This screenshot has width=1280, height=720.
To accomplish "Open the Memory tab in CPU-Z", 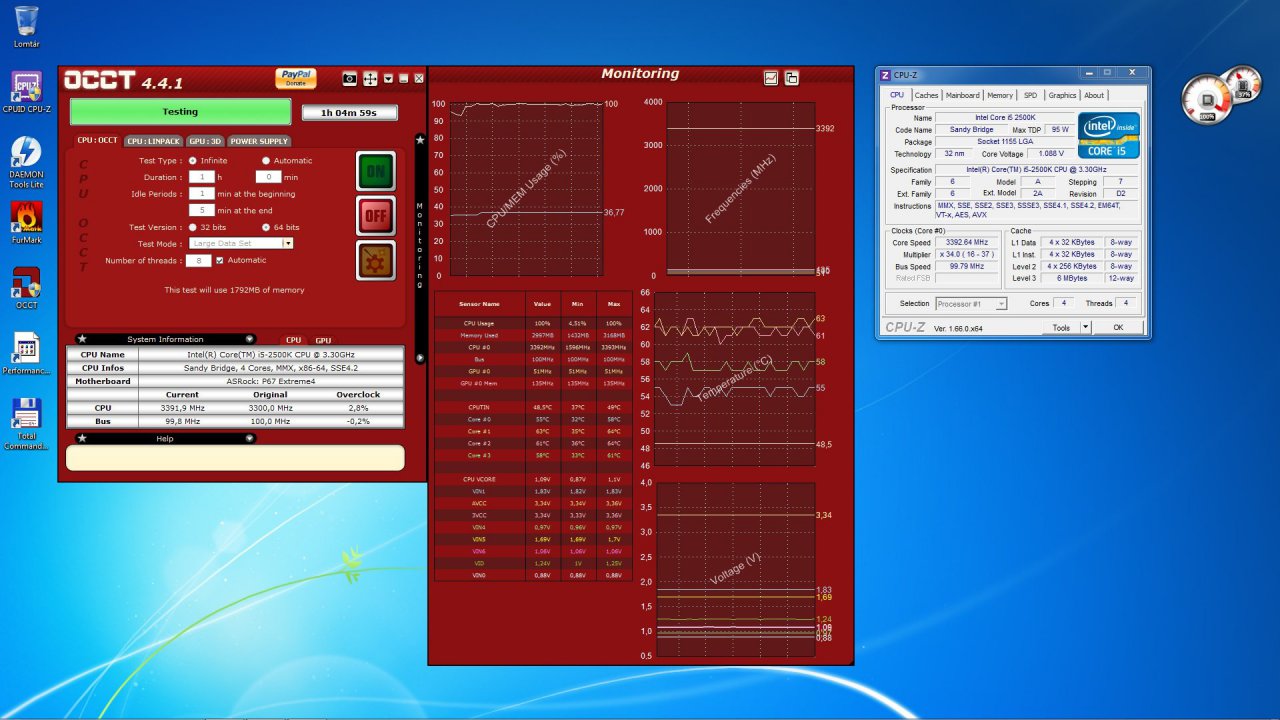I will point(1000,95).
